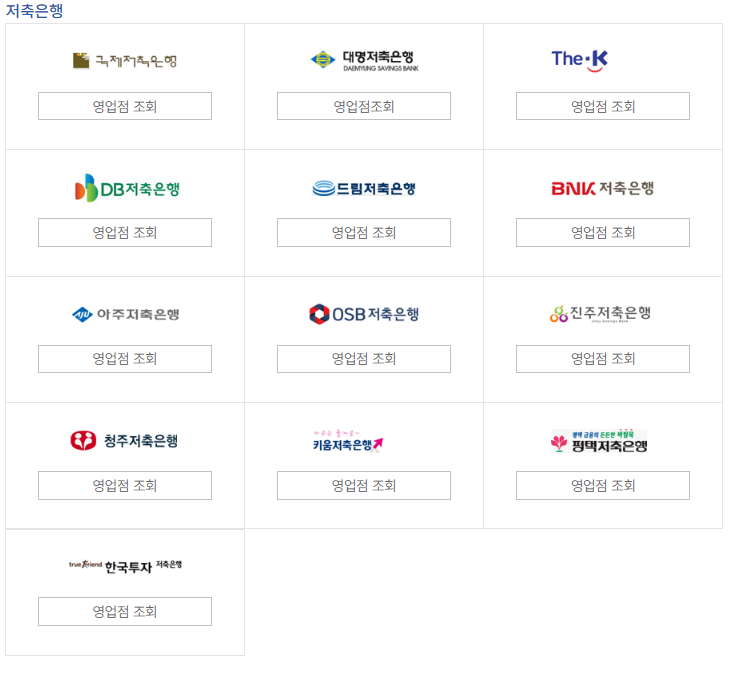Click the 키움저축은행 logo

click(x=348, y=441)
